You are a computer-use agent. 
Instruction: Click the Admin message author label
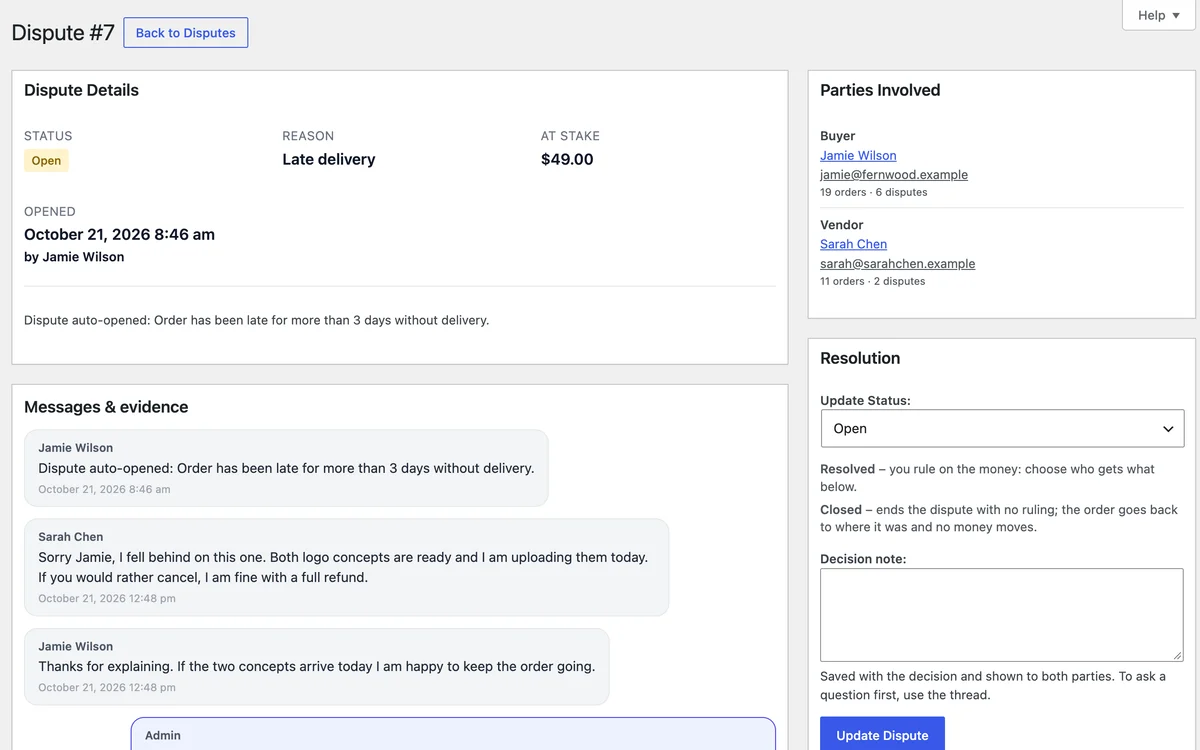(x=163, y=735)
